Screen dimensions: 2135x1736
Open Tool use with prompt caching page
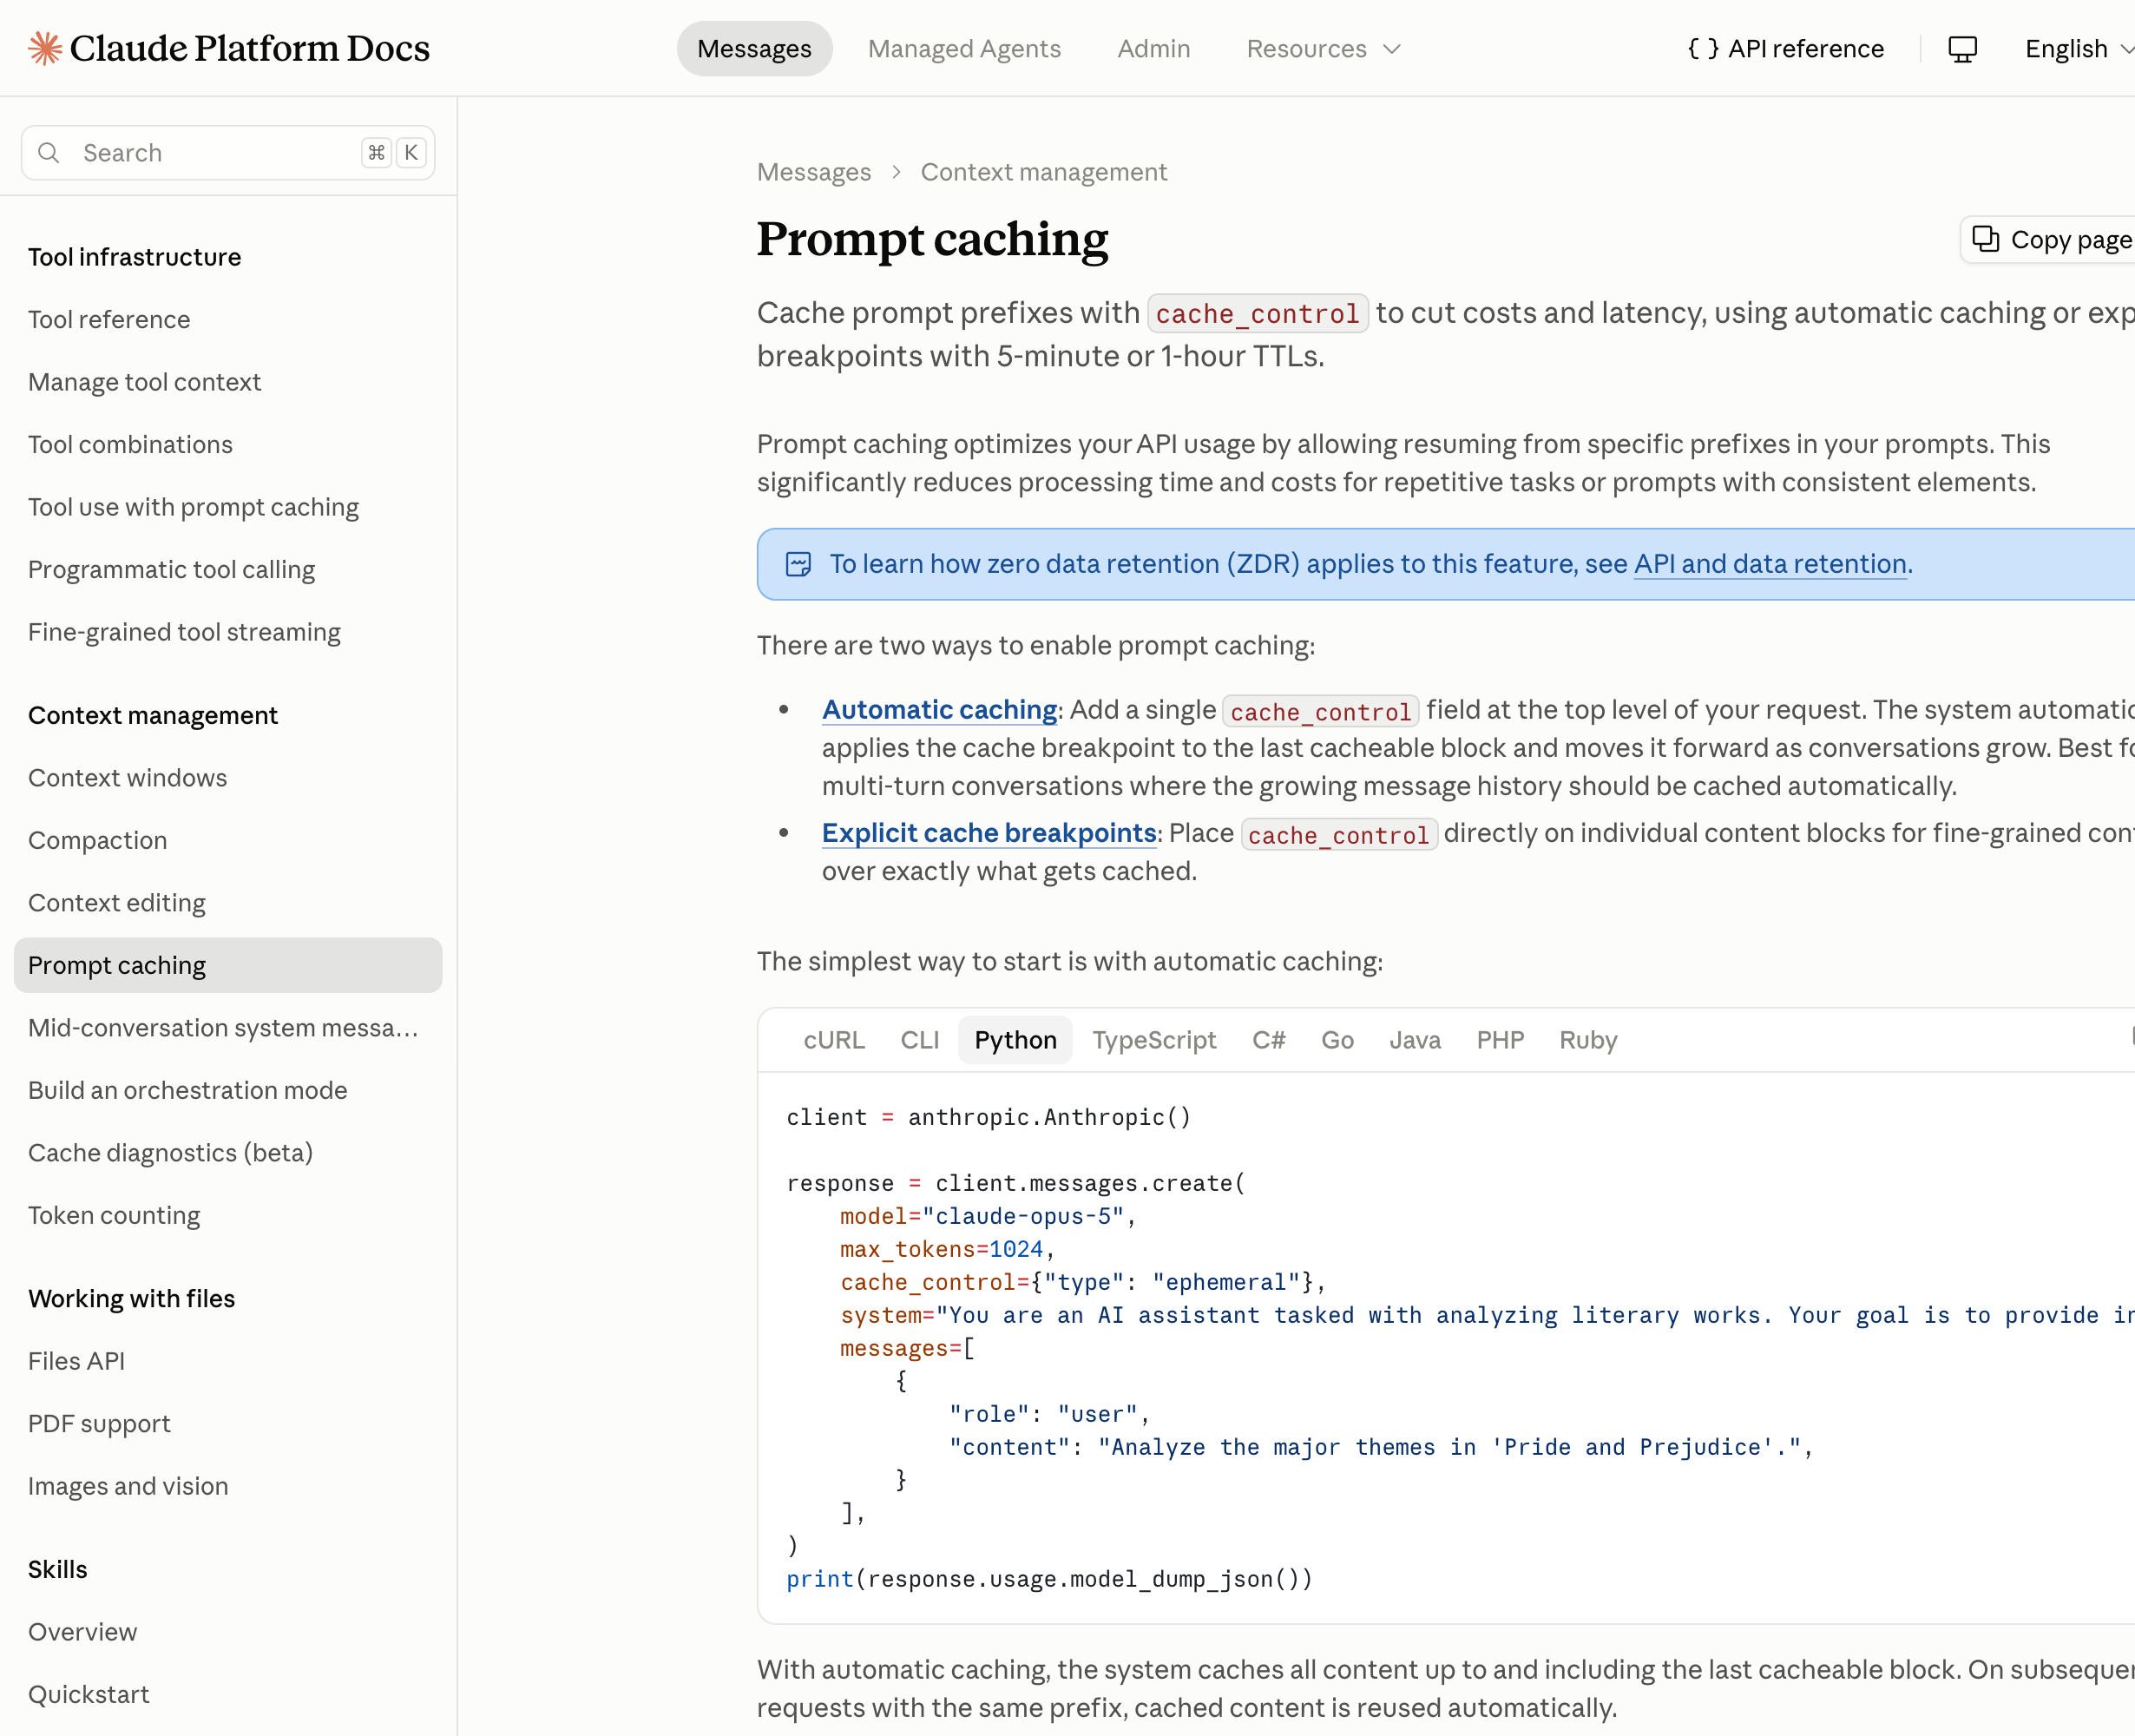pyautogui.click(x=193, y=507)
